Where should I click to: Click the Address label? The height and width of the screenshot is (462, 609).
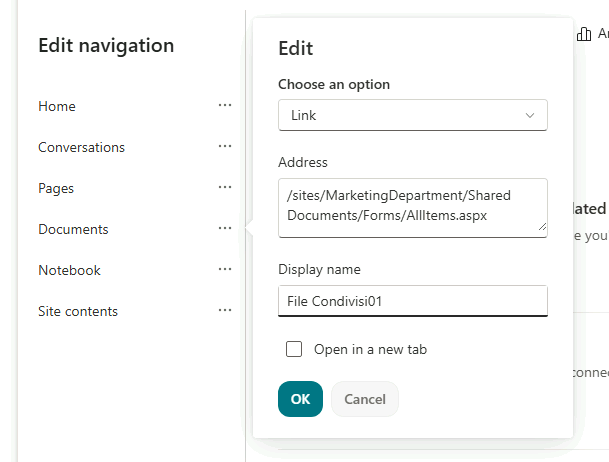pos(303,162)
